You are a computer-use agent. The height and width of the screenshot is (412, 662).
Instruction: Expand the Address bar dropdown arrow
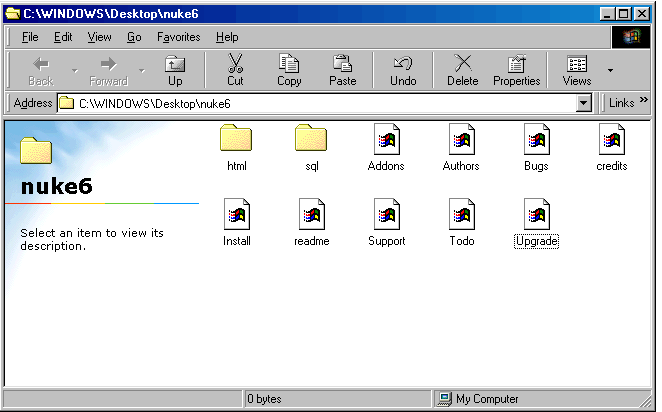tap(584, 103)
